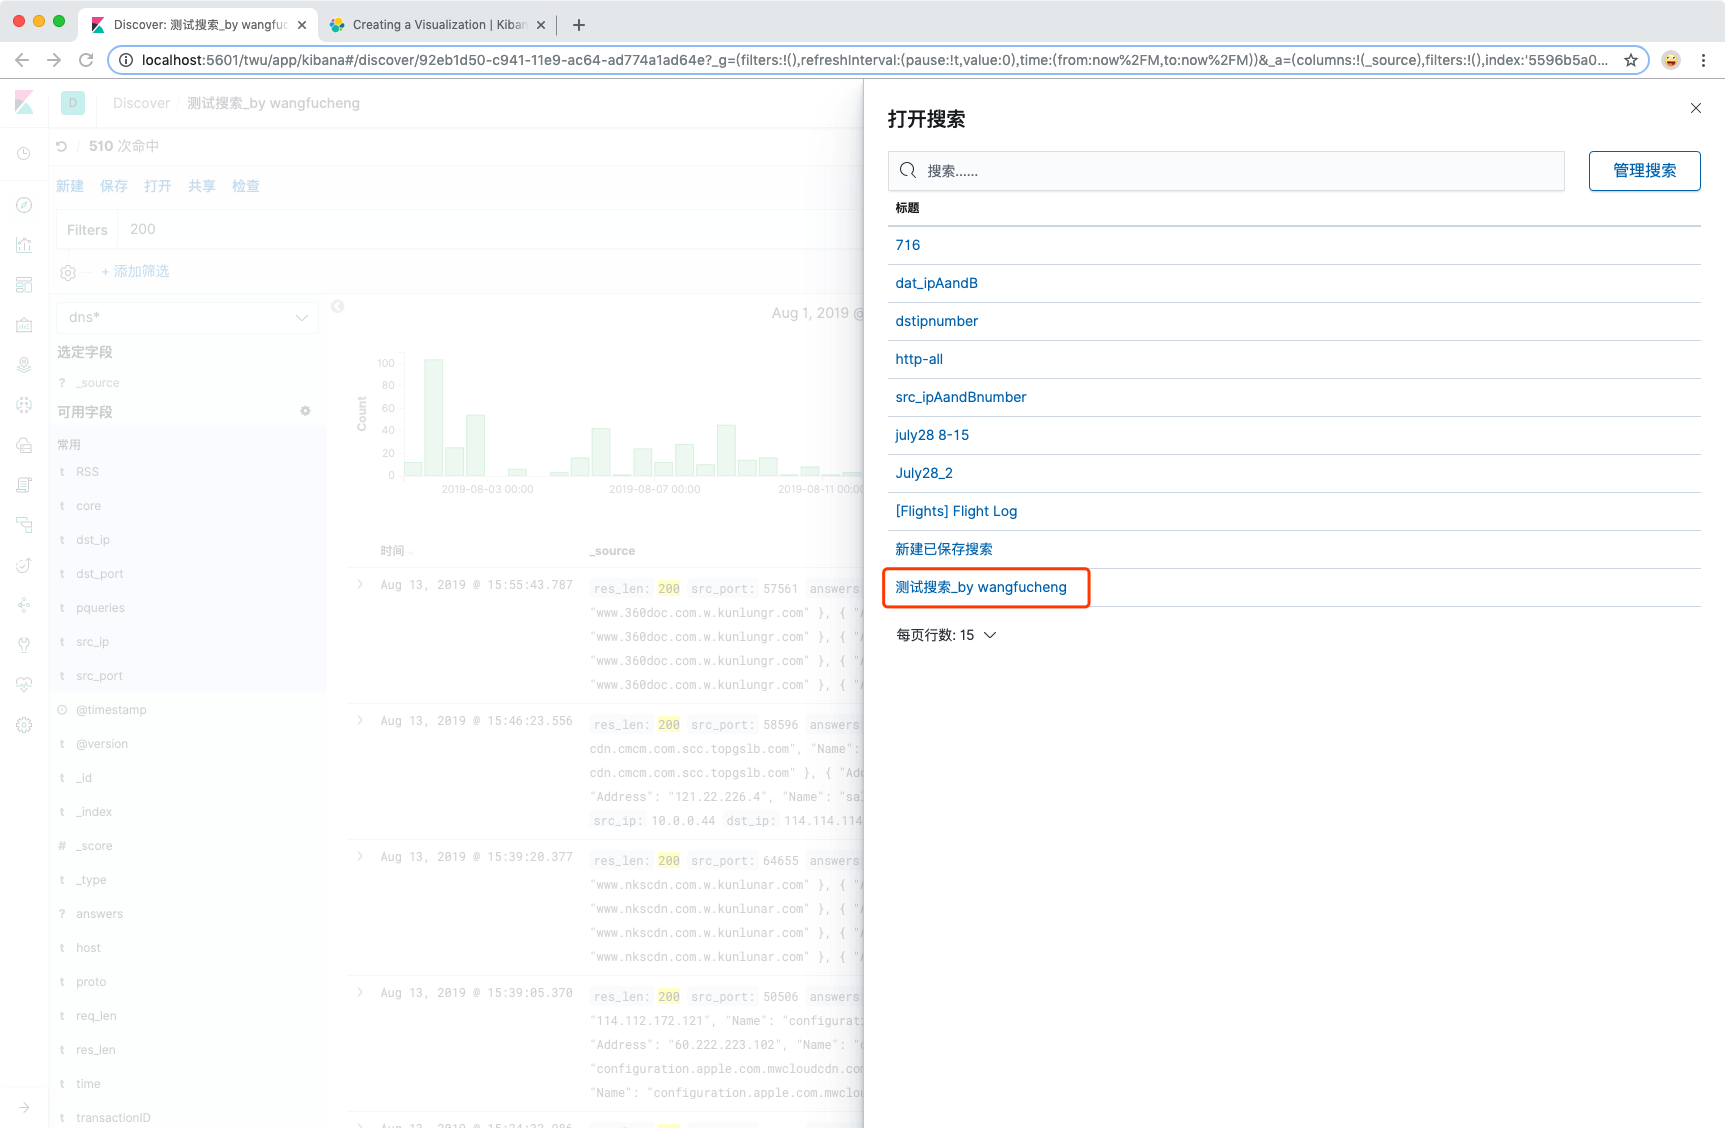Open saved search [Flights] Flight Log
Viewport: 1725px width, 1128px height.
click(955, 511)
